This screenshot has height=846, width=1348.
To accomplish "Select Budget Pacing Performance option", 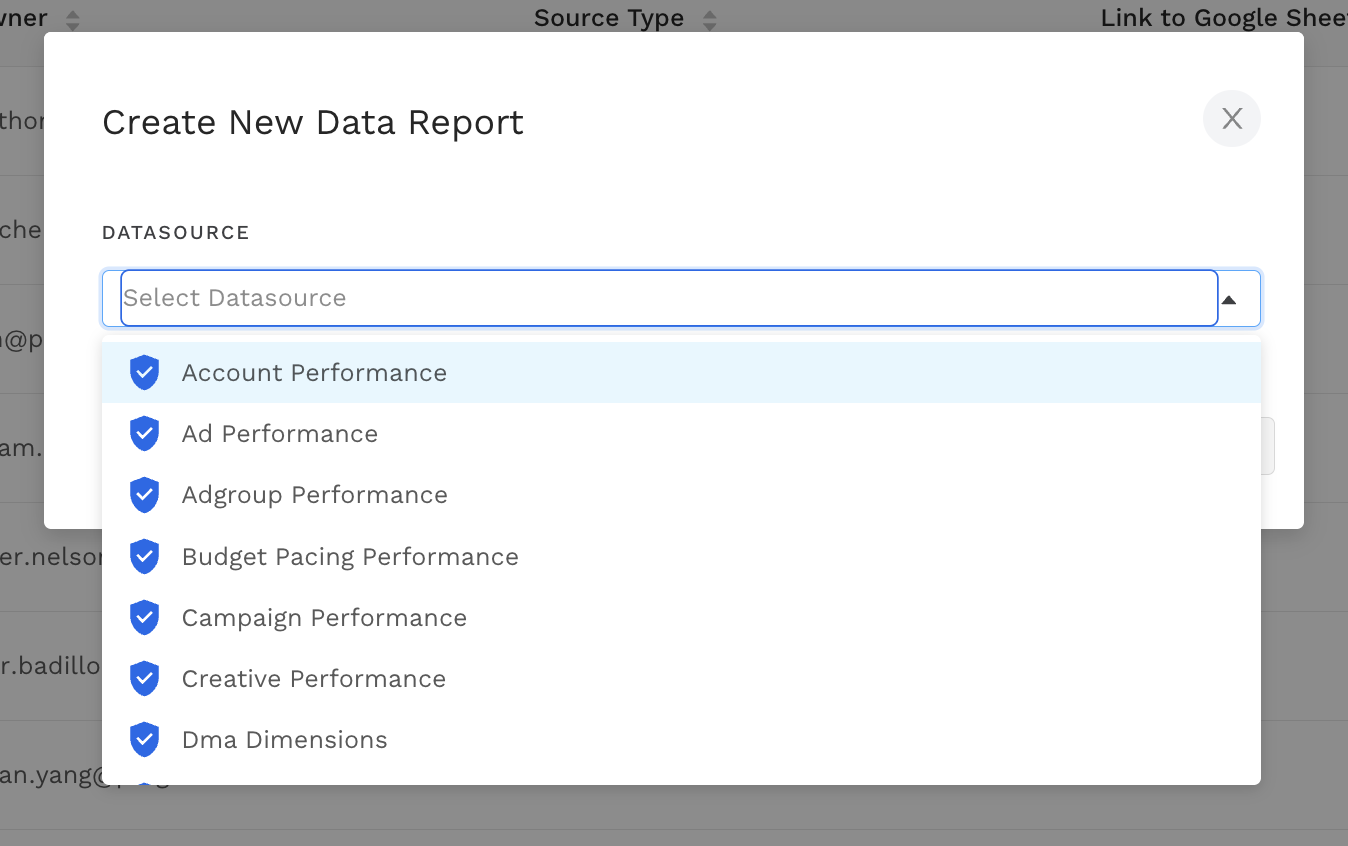I will [x=350, y=557].
